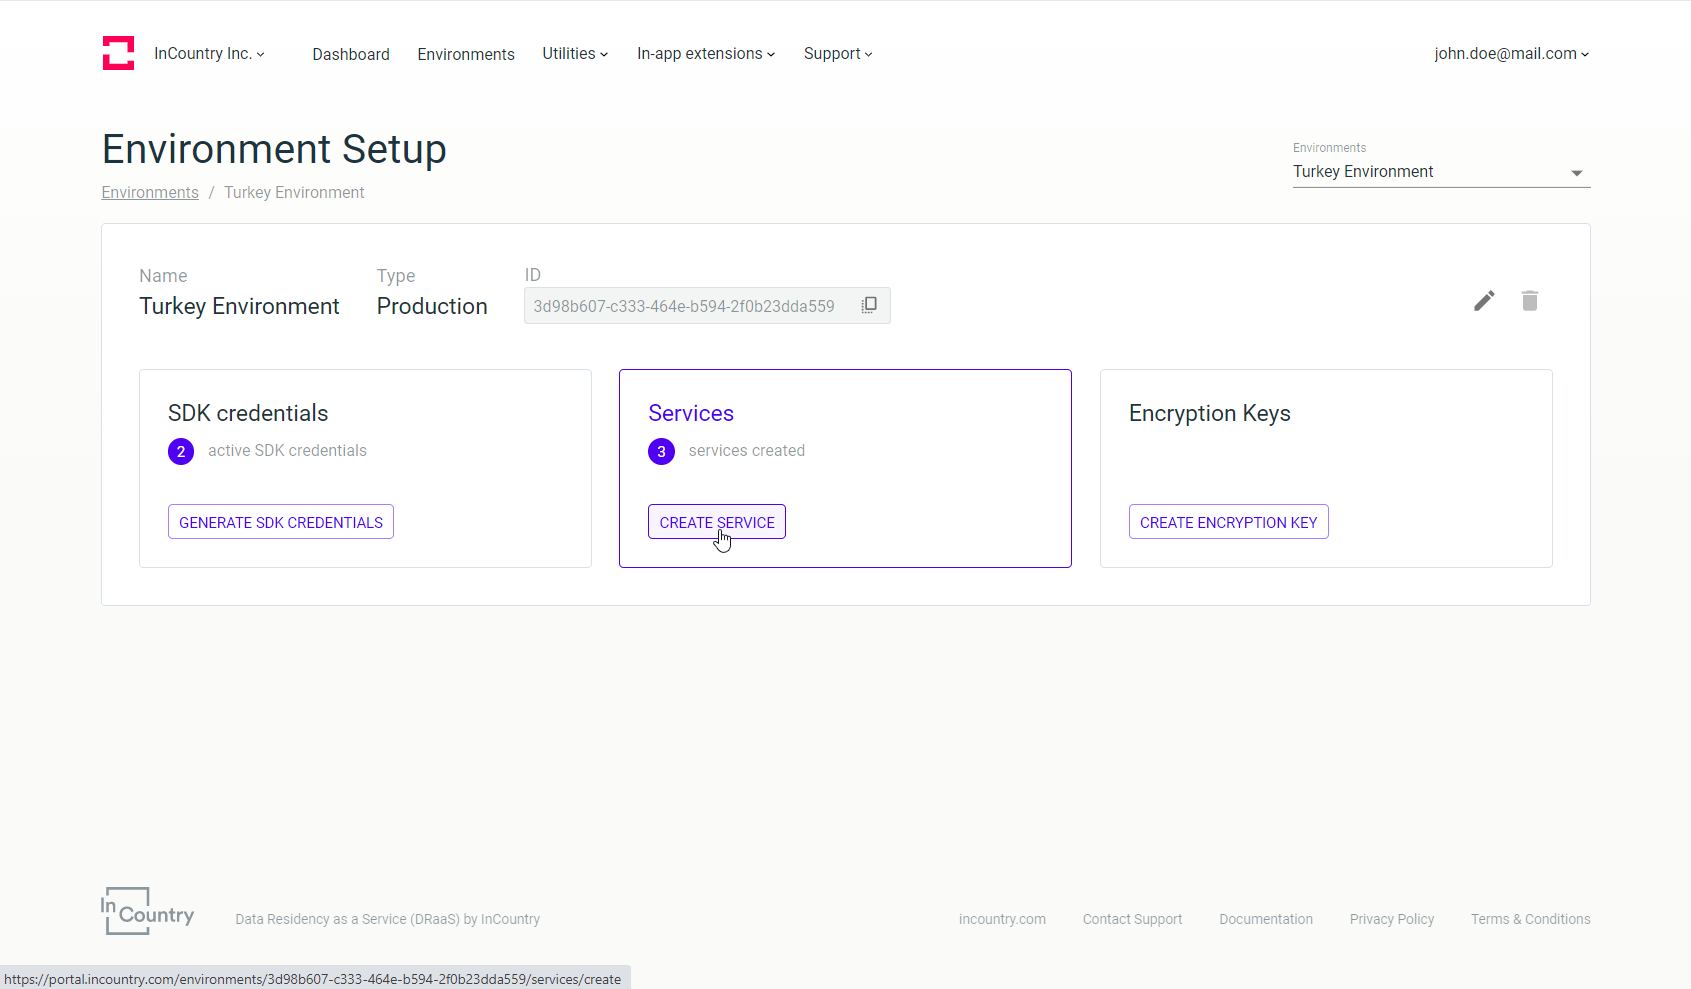Follow the Environments breadcrumb link
Image resolution: width=1691 pixels, height=989 pixels.
tap(150, 192)
